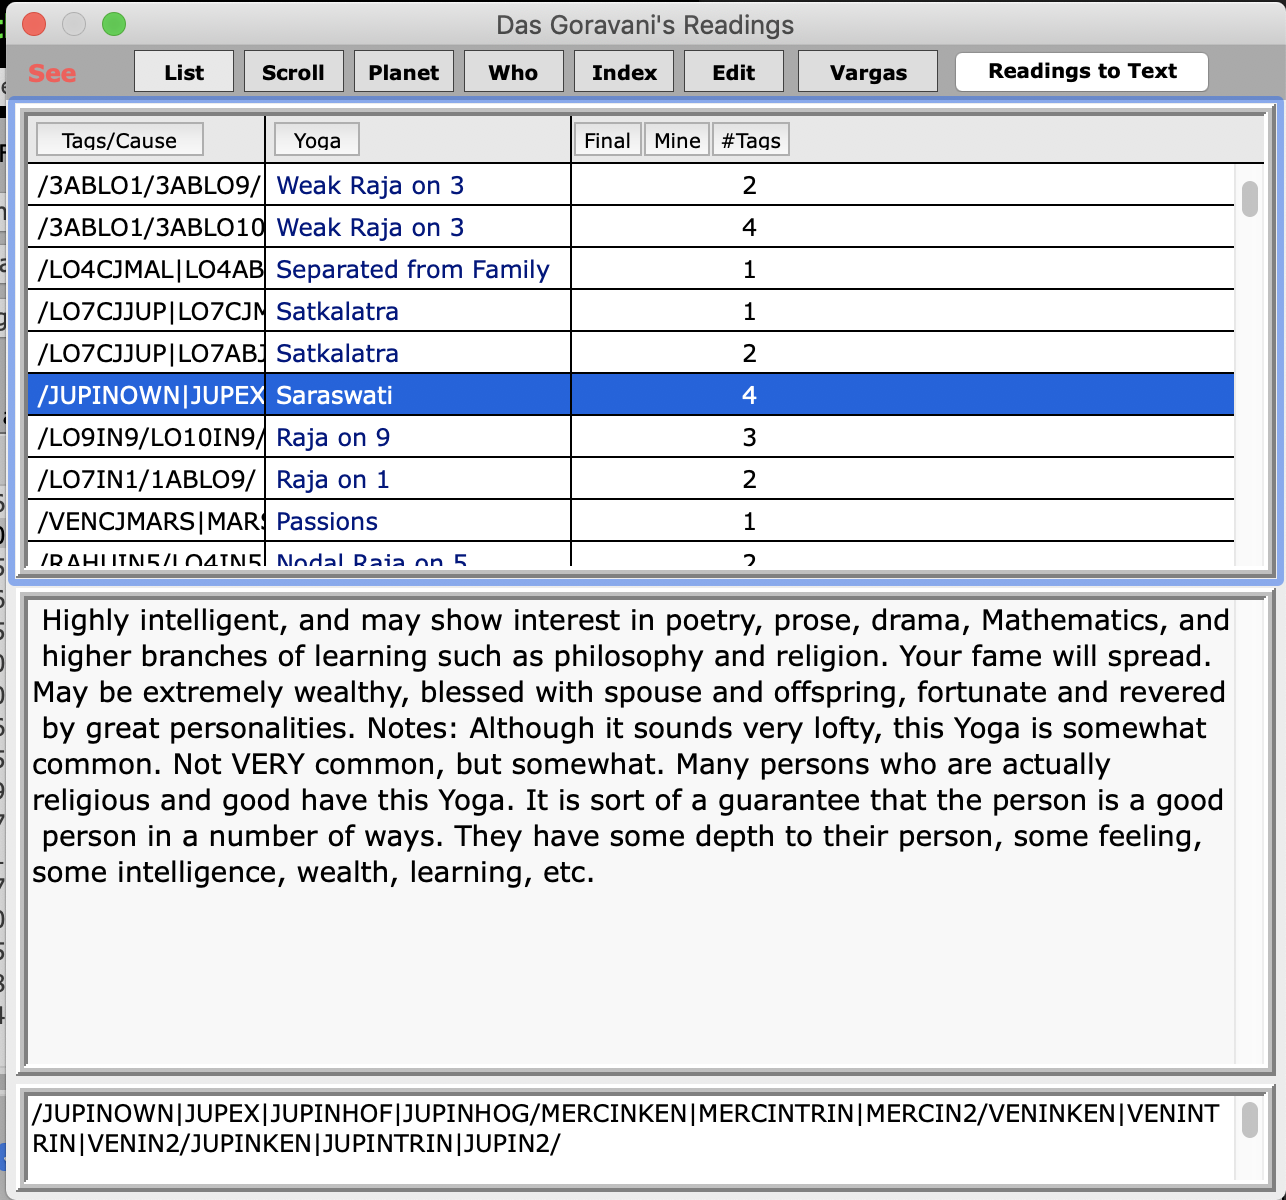The image size is (1286, 1200).
Task: Click the Edit button
Action: [x=733, y=72]
